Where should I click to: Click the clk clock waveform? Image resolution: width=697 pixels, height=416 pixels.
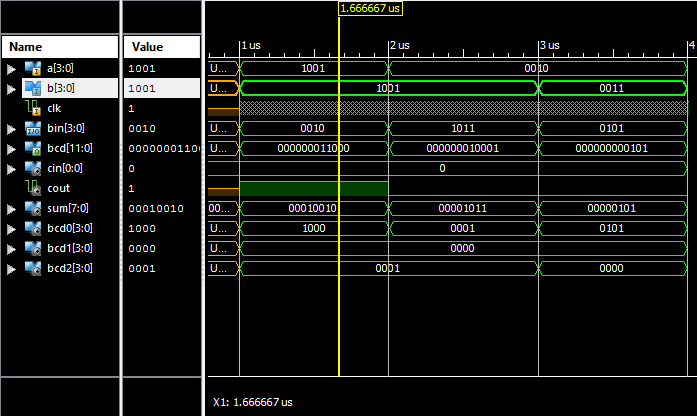click(463, 108)
